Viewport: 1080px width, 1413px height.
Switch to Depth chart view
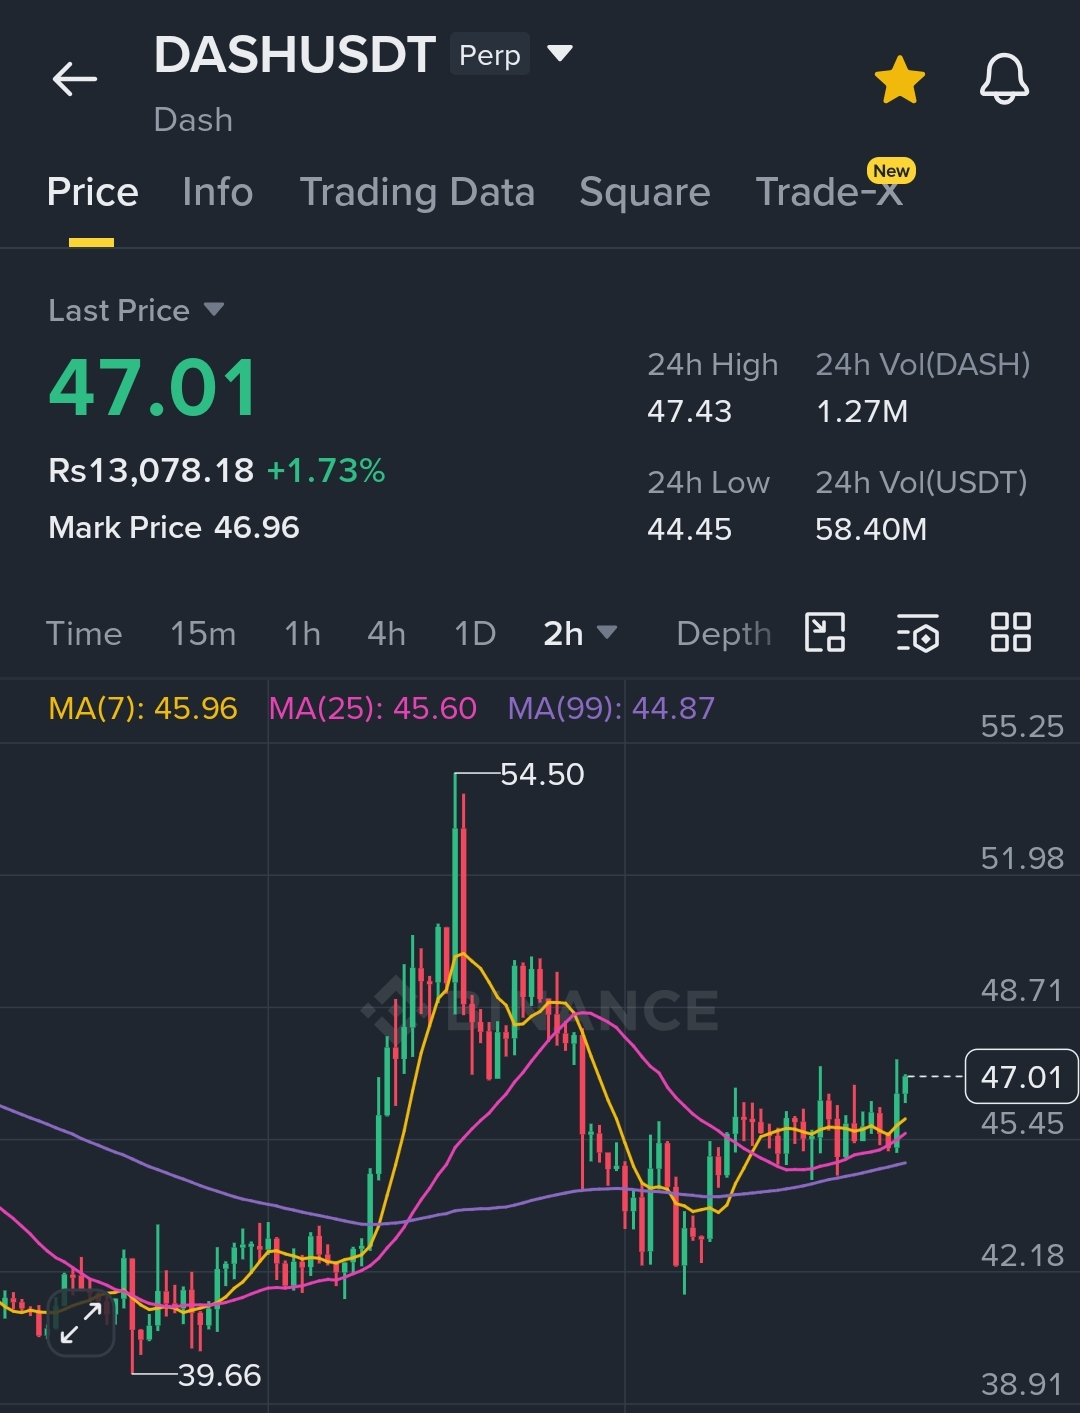[724, 634]
